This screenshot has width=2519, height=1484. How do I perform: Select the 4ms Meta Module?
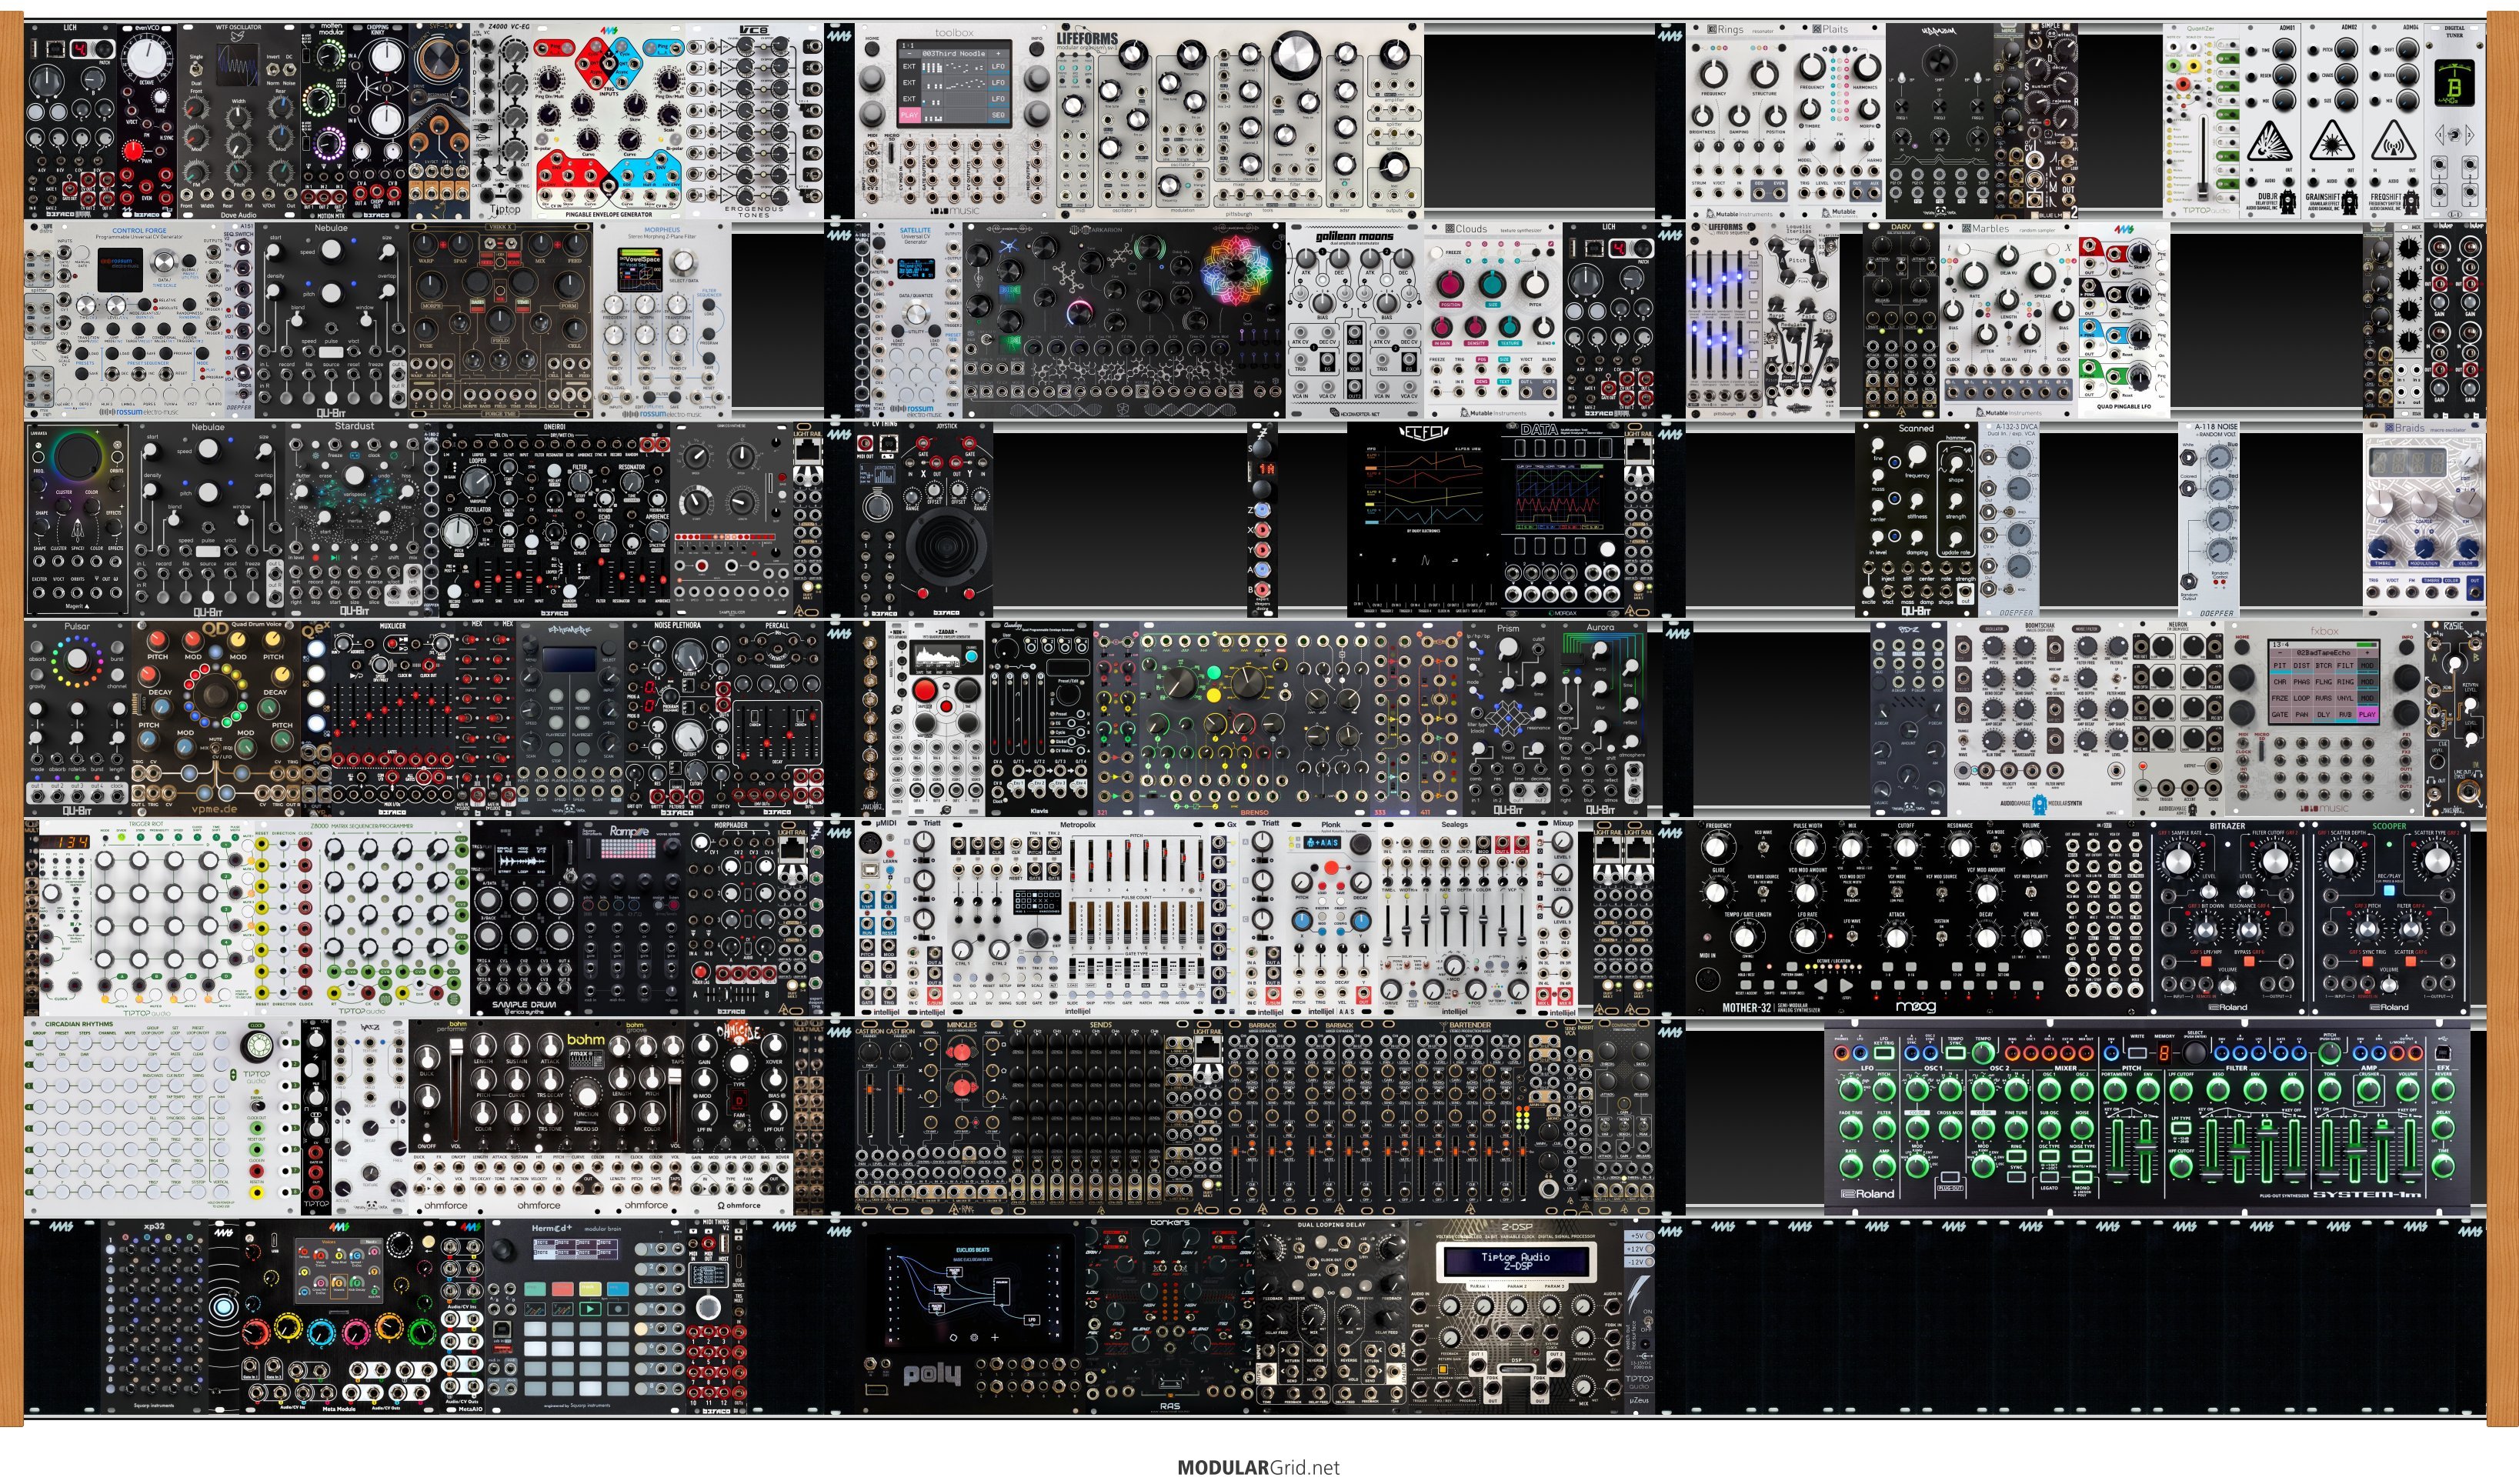point(339,1316)
